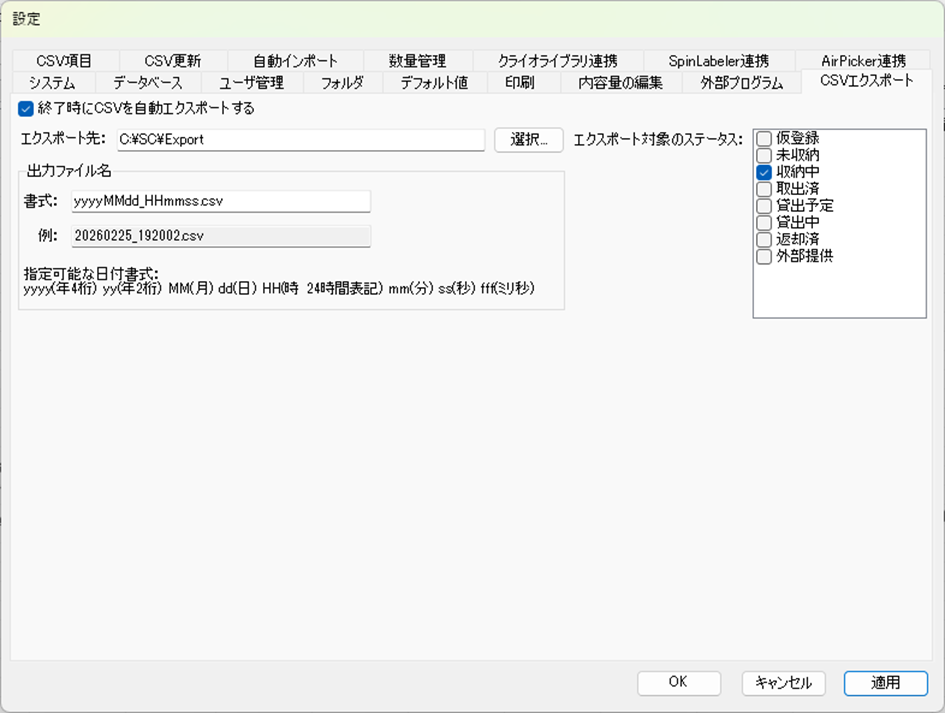Go to the ユーザ管理 tab

[251, 83]
